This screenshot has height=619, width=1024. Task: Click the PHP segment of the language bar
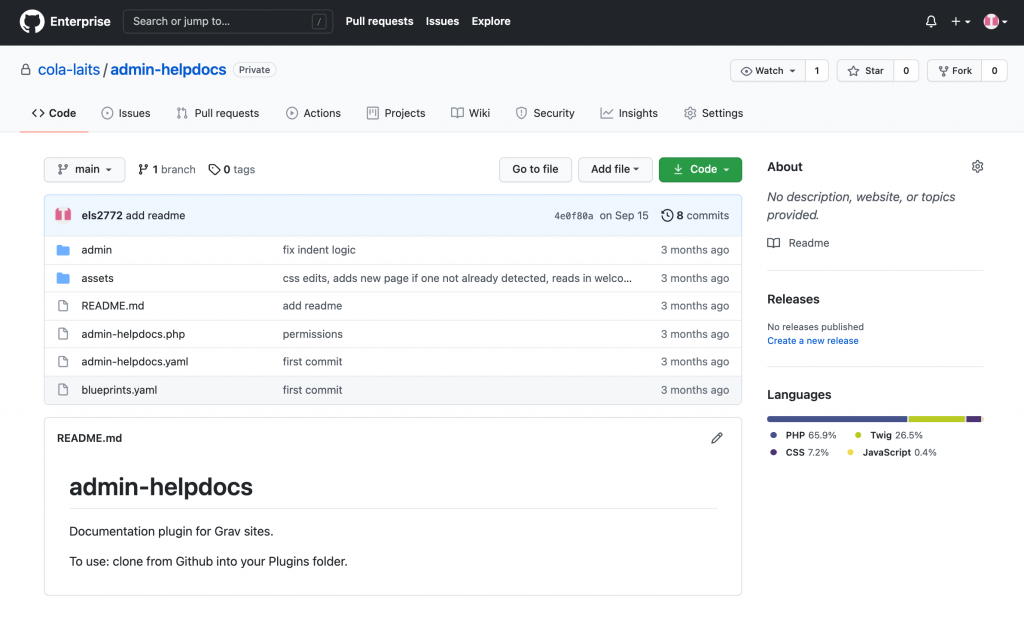point(837,419)
